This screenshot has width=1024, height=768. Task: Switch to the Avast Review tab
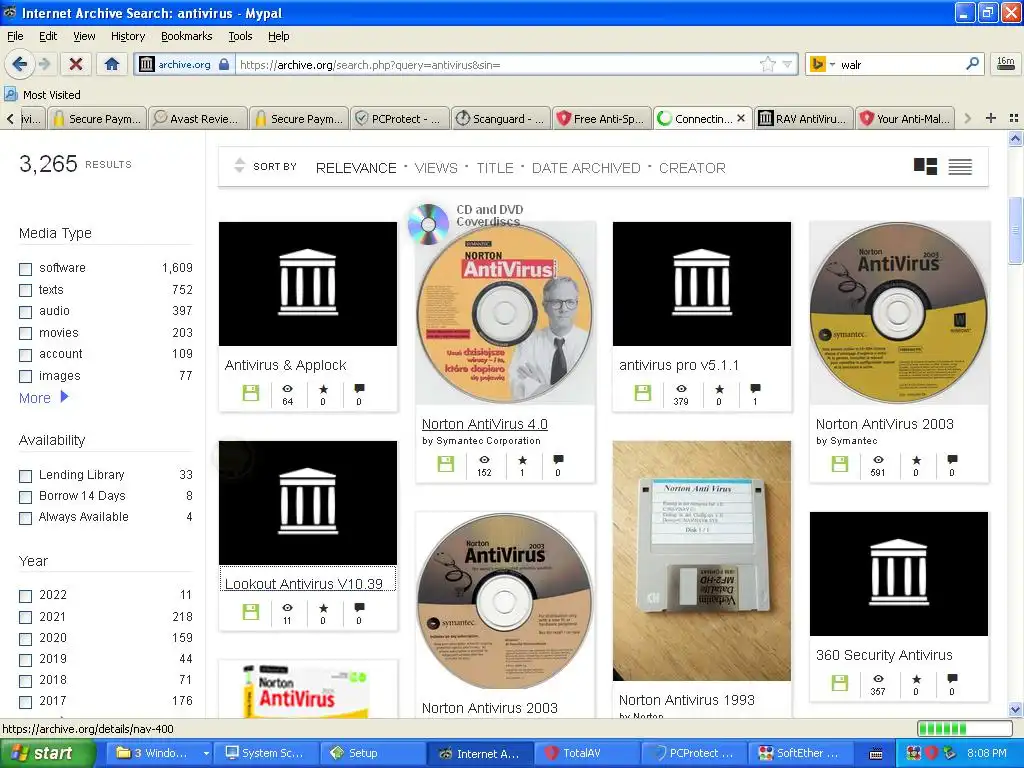198,118
